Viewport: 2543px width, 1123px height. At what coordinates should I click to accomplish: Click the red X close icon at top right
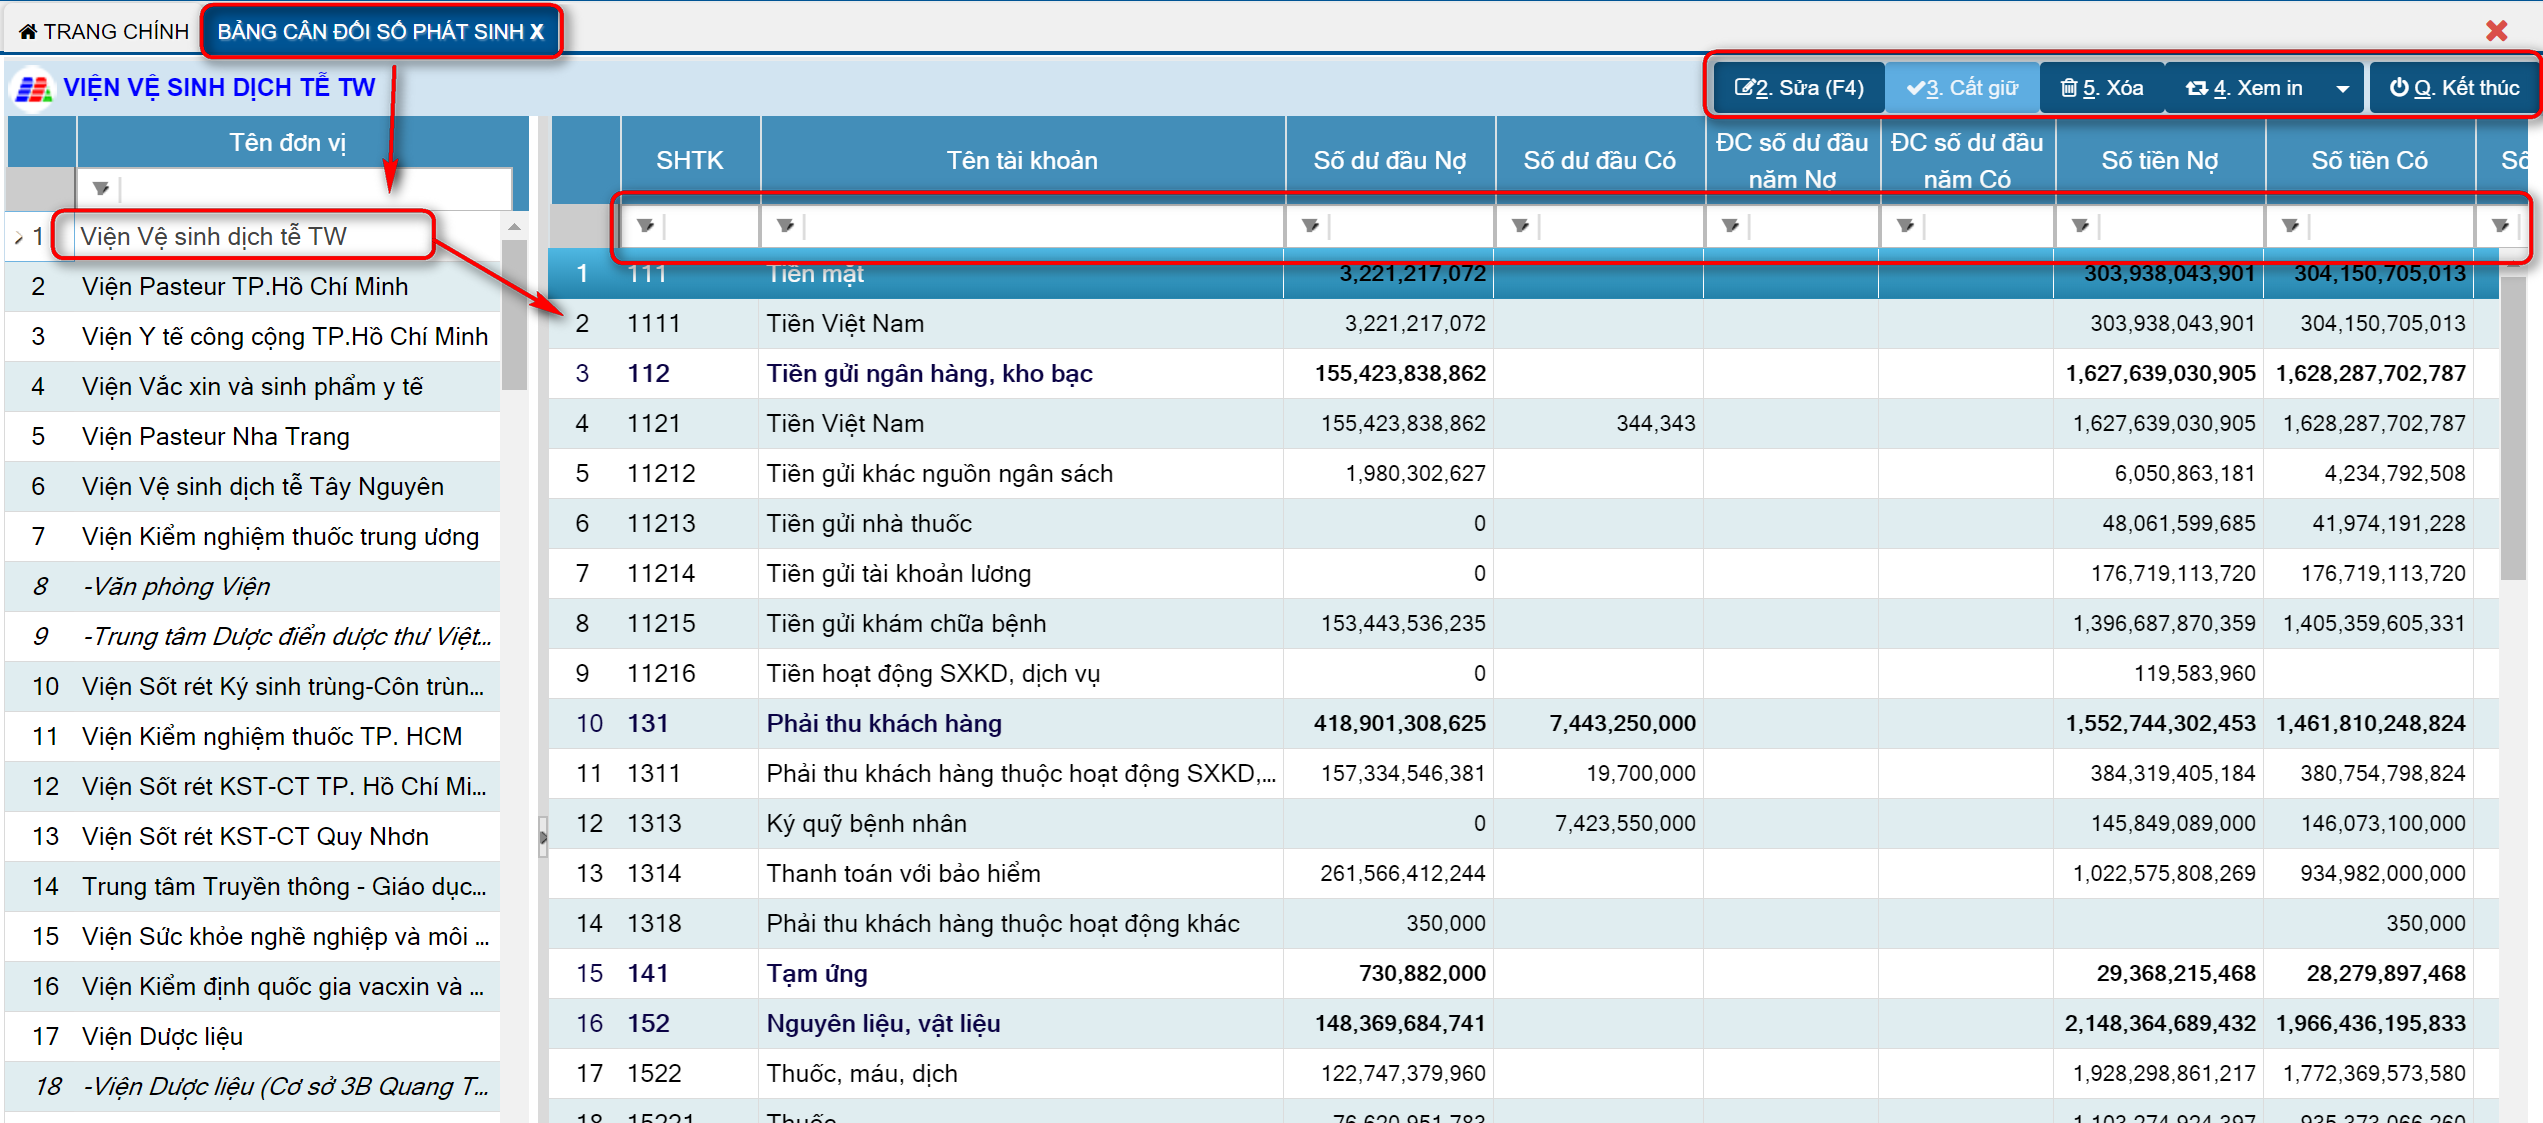(2496, 31)
